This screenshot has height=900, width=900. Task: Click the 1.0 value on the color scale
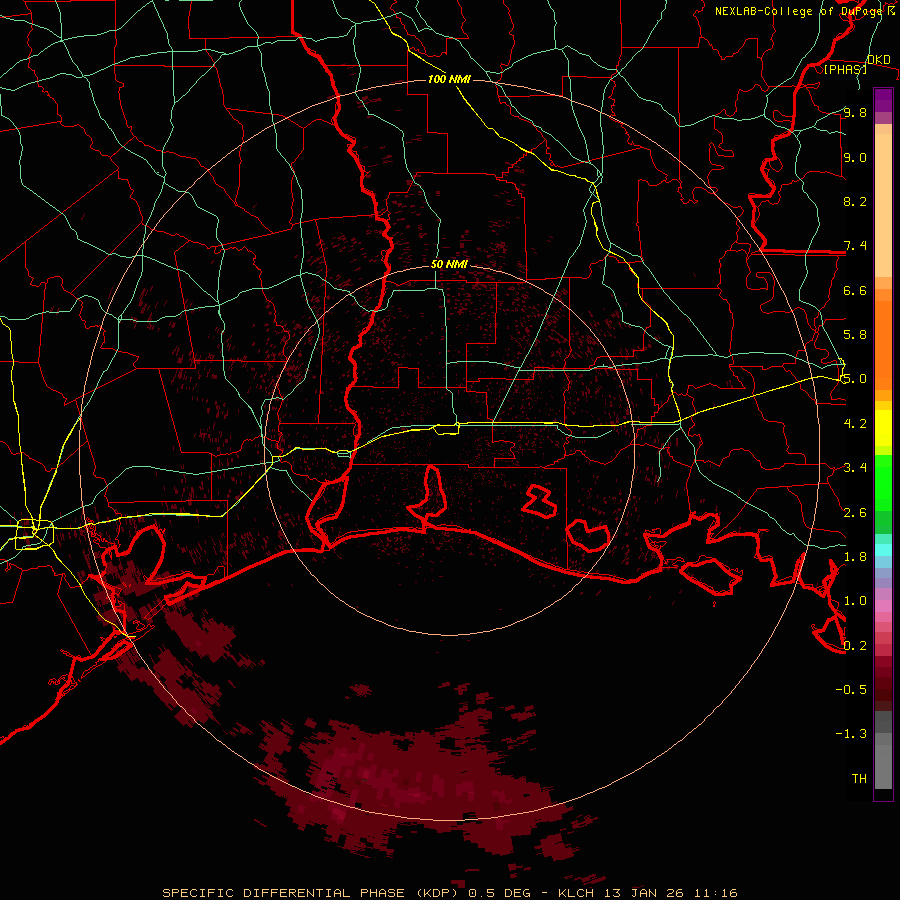click(x=855, y=601)
